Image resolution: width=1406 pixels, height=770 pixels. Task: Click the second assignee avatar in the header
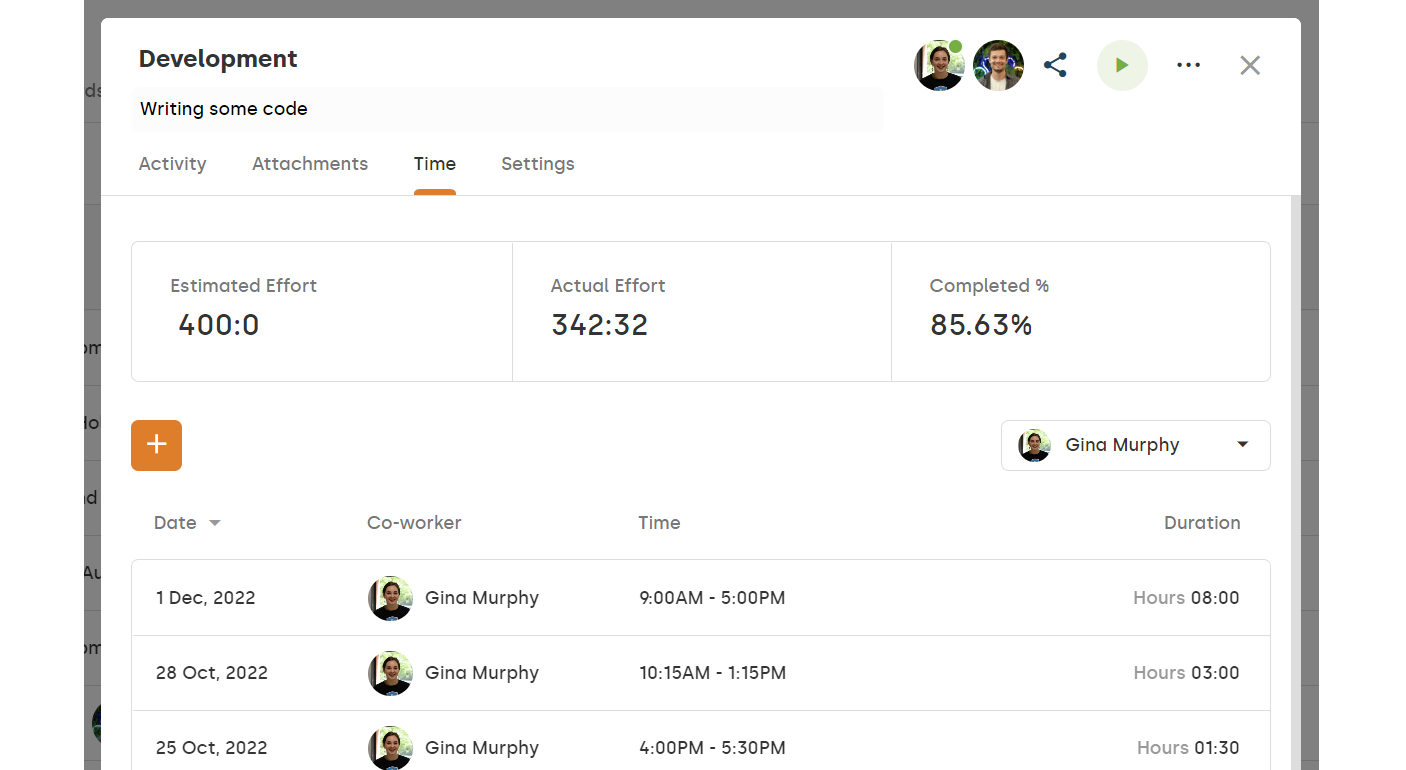998,66
